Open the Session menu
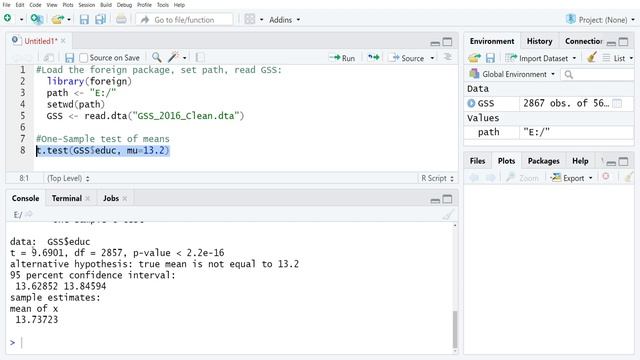This screenshot has width=640, height=360. pyautogui.click(x=87, y=5)
